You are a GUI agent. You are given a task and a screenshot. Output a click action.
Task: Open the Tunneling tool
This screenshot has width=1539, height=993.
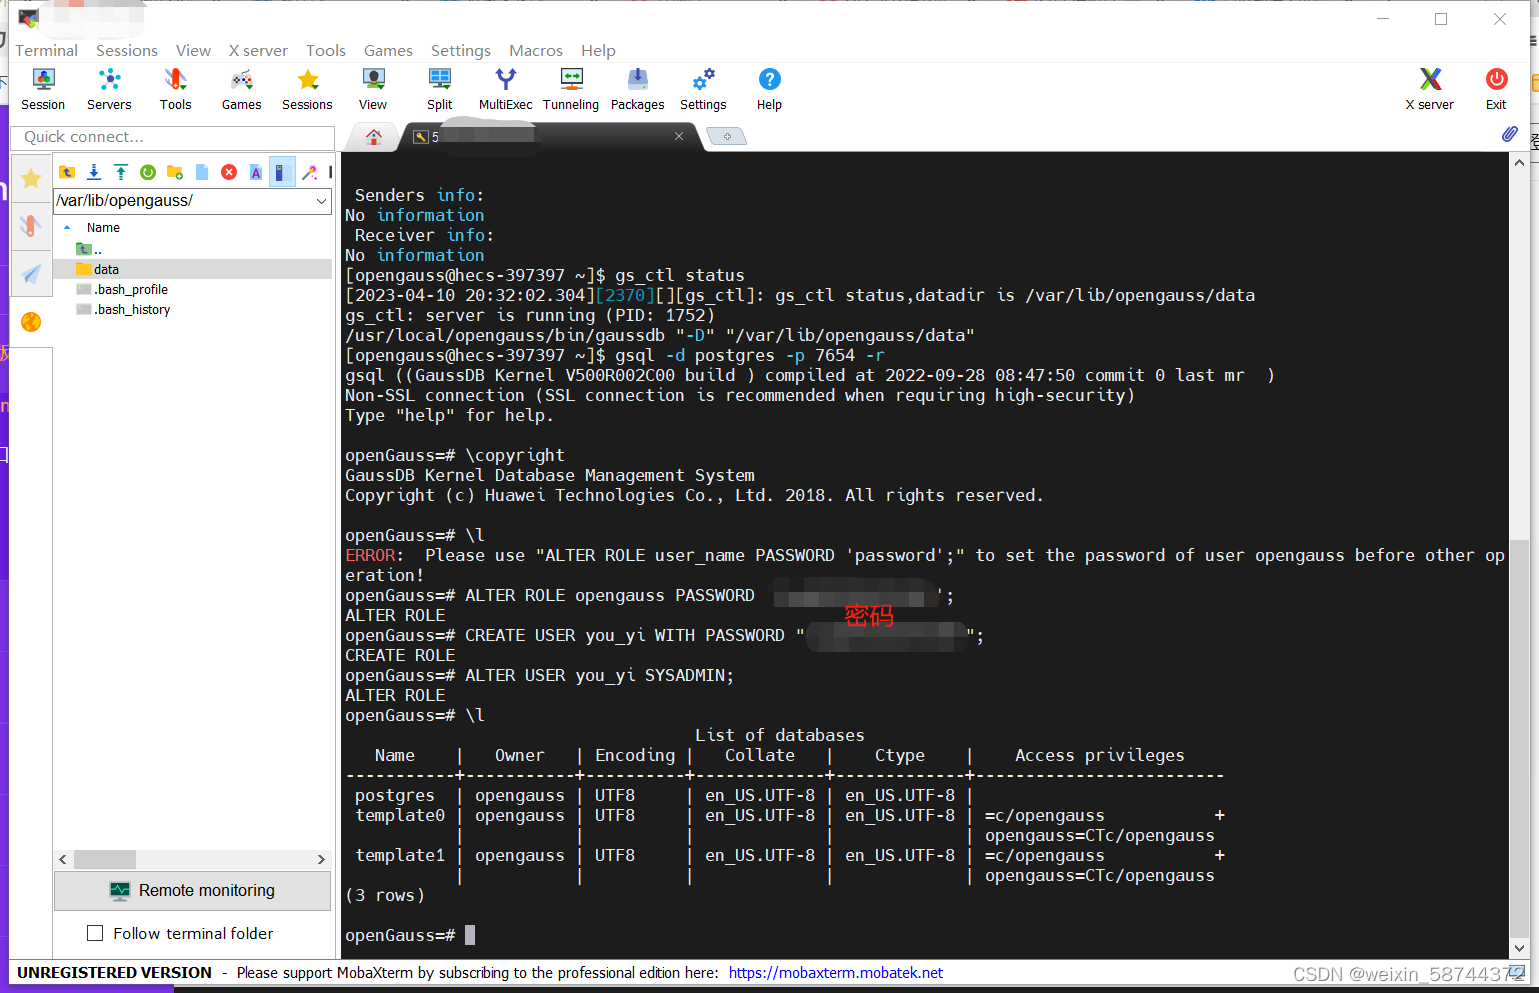[571, 89]
